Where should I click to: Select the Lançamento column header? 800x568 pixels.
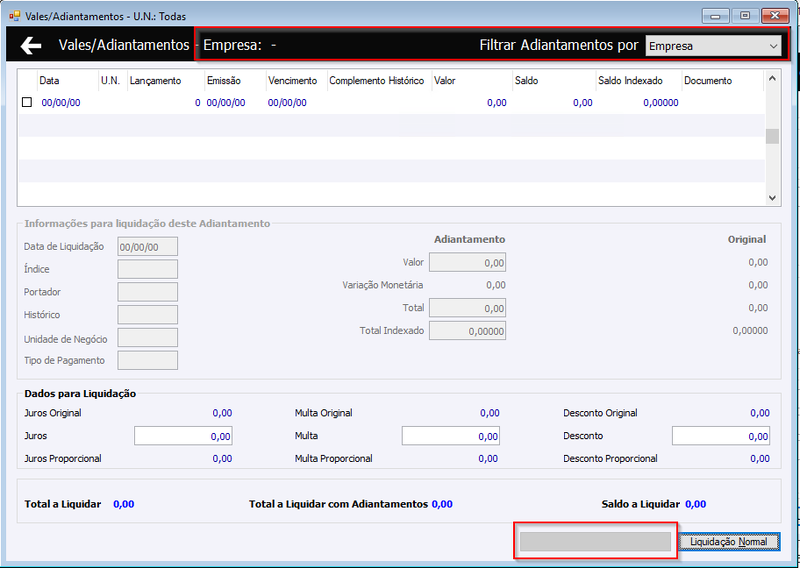(155, 81)
